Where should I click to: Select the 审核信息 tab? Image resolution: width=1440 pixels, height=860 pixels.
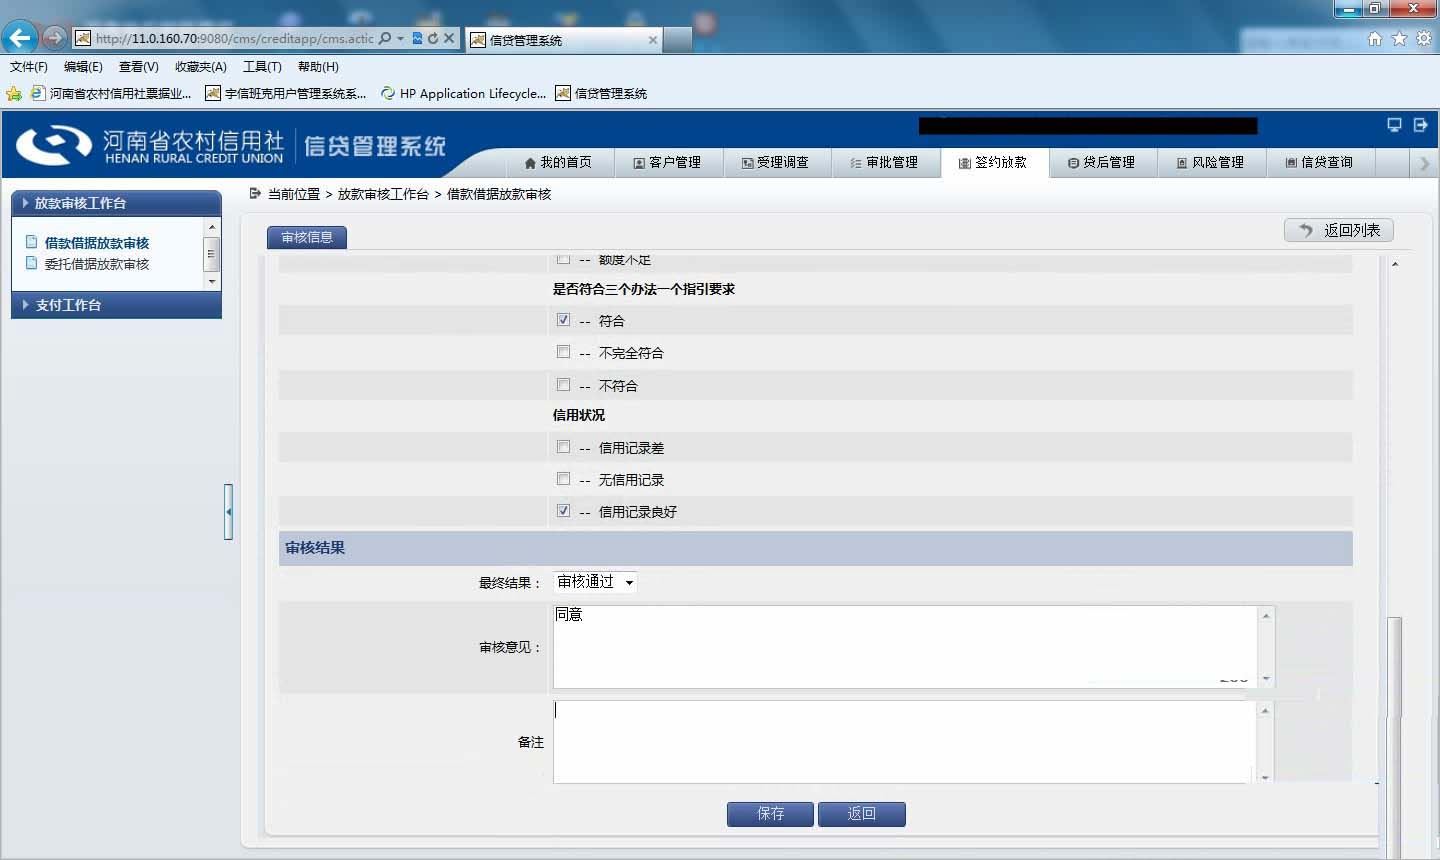(x=307, y=237)
